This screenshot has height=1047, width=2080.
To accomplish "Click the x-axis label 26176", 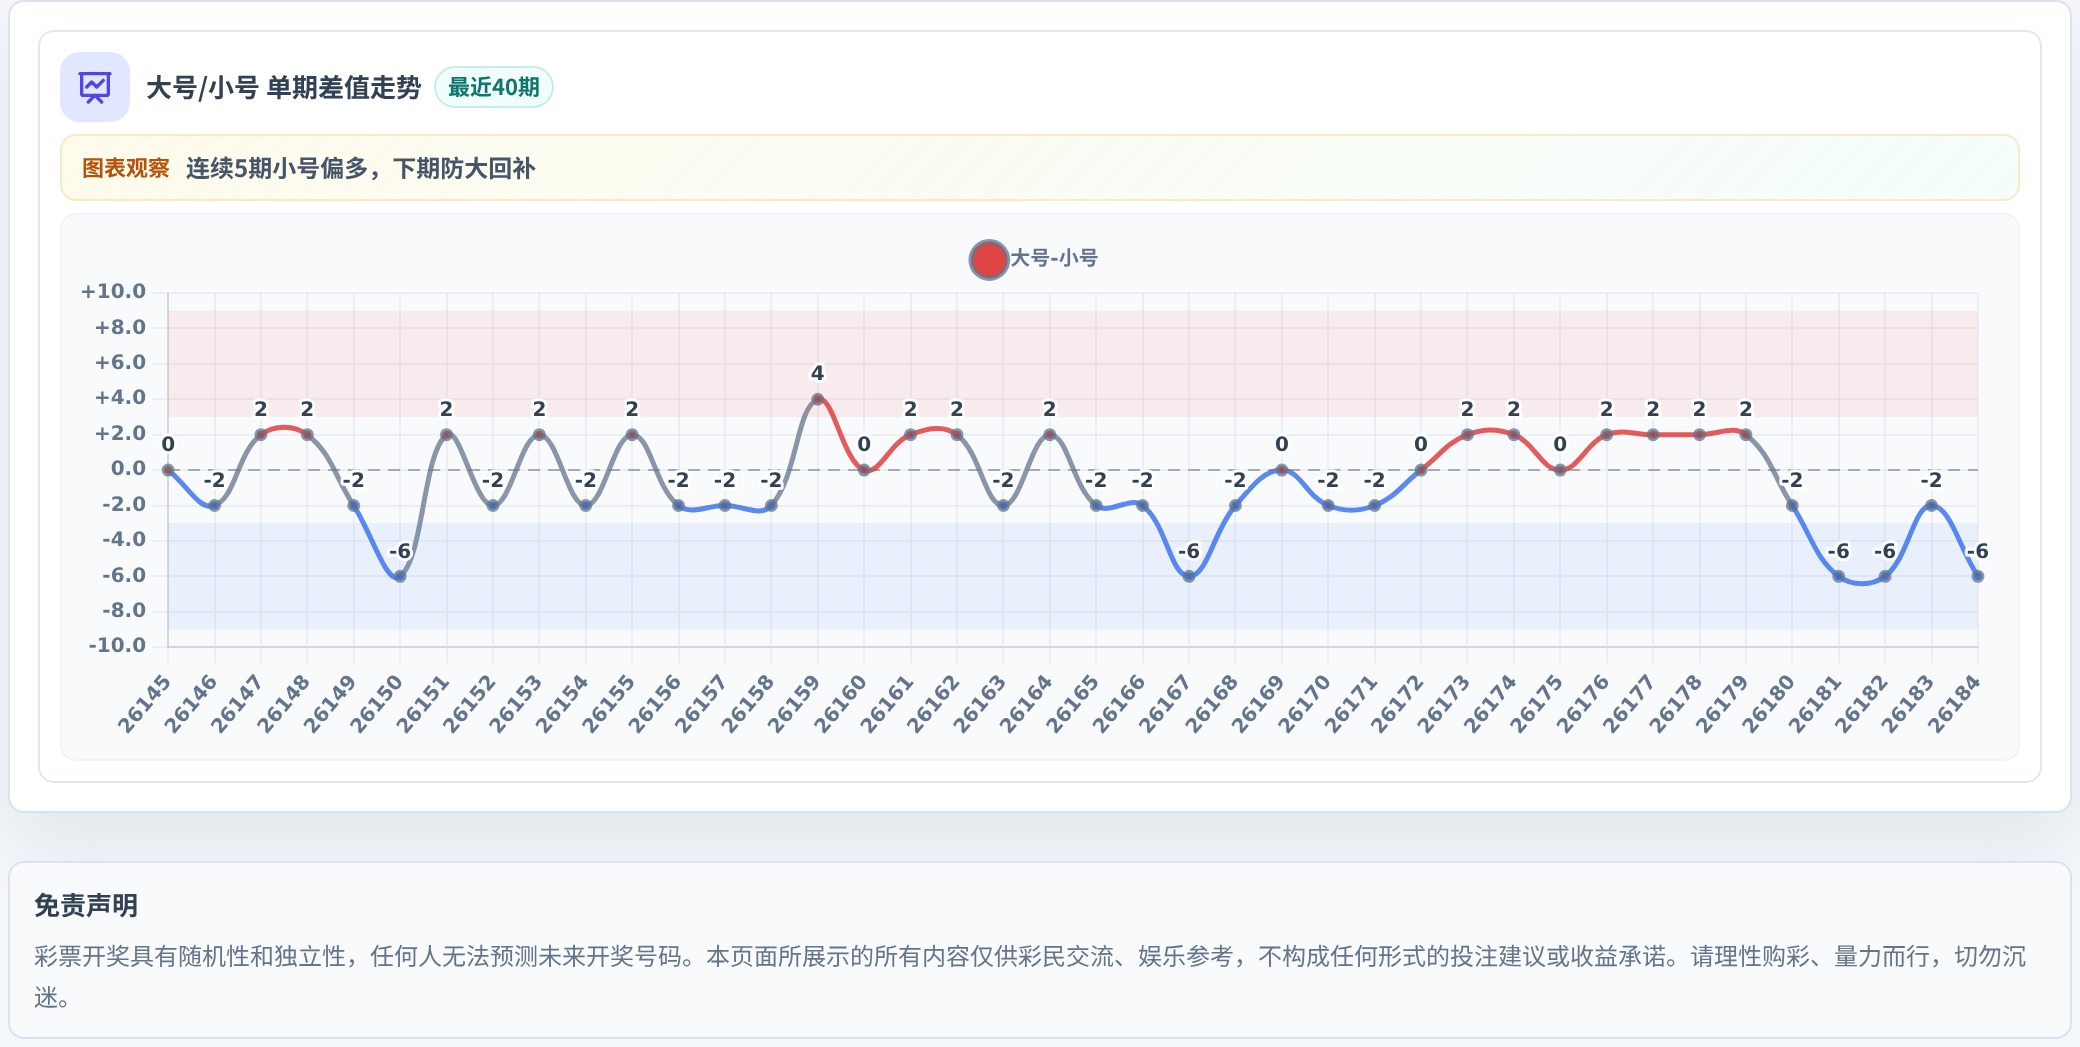I will pyautogui.click(x=1583, y=703).
